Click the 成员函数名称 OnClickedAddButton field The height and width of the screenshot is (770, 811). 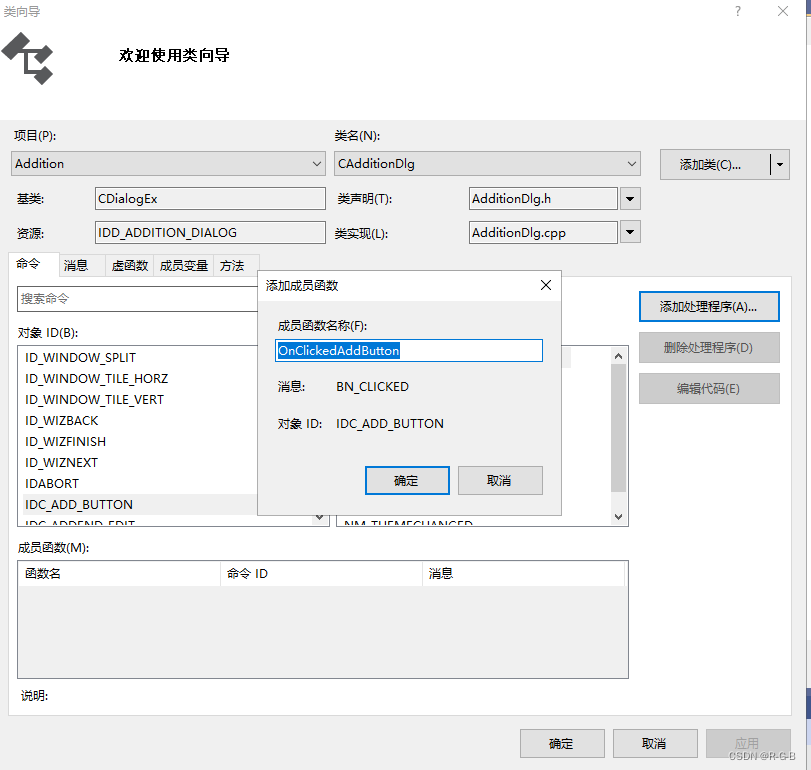(x=409, y=351)
